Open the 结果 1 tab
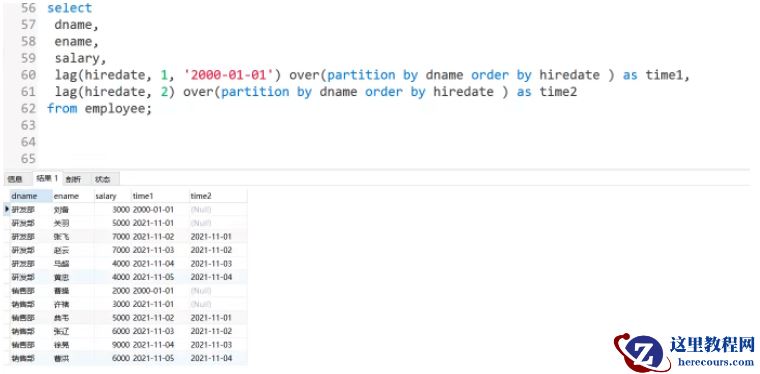The height and width of the screenshot is (374, 760). [x=48, y=178]
